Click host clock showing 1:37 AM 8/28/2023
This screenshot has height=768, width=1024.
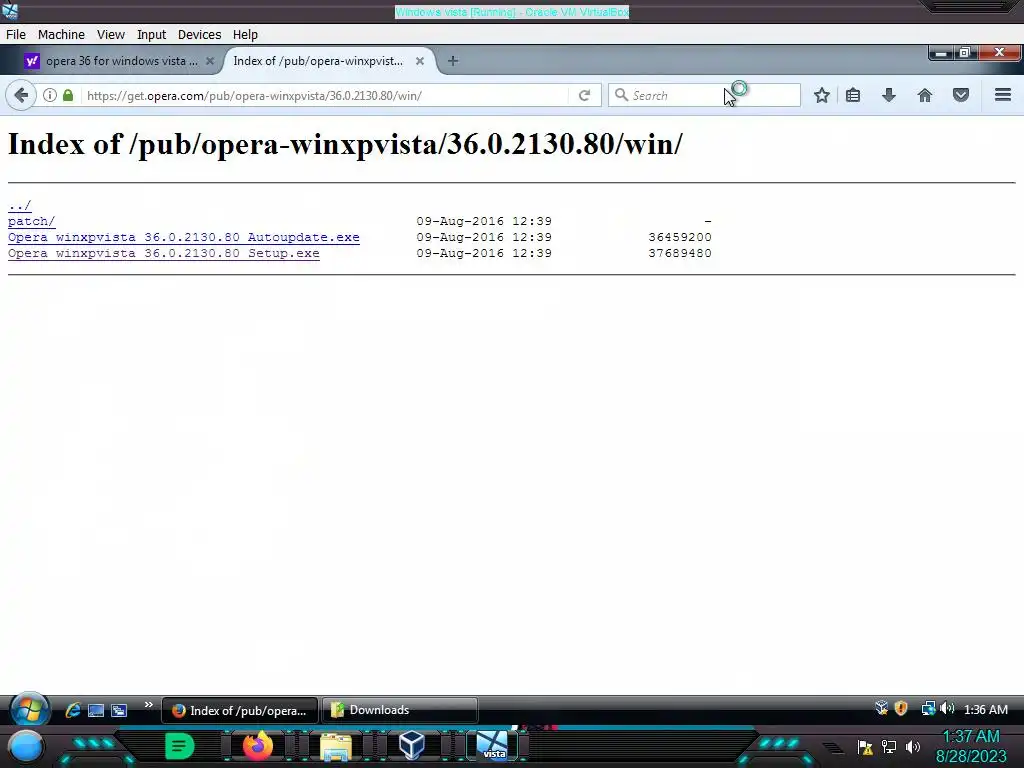[x=970, y=746]
